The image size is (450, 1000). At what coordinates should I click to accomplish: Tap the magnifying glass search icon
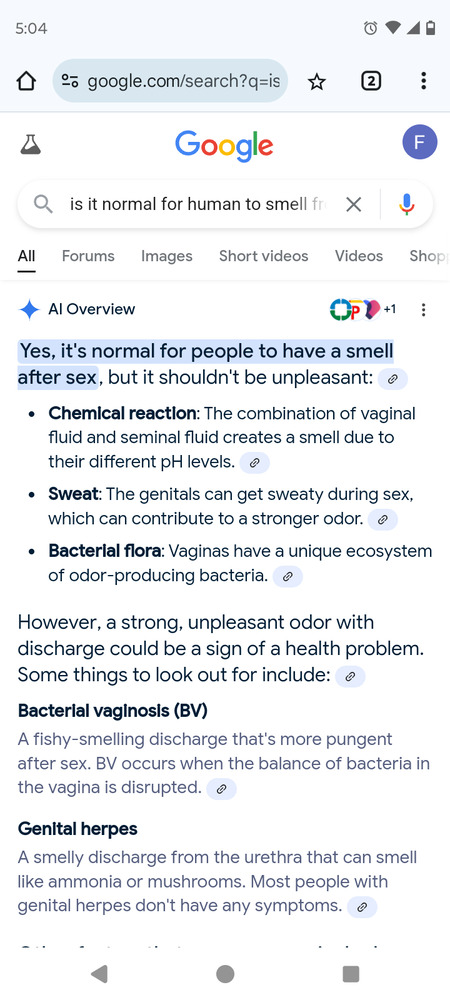(43, 204)
